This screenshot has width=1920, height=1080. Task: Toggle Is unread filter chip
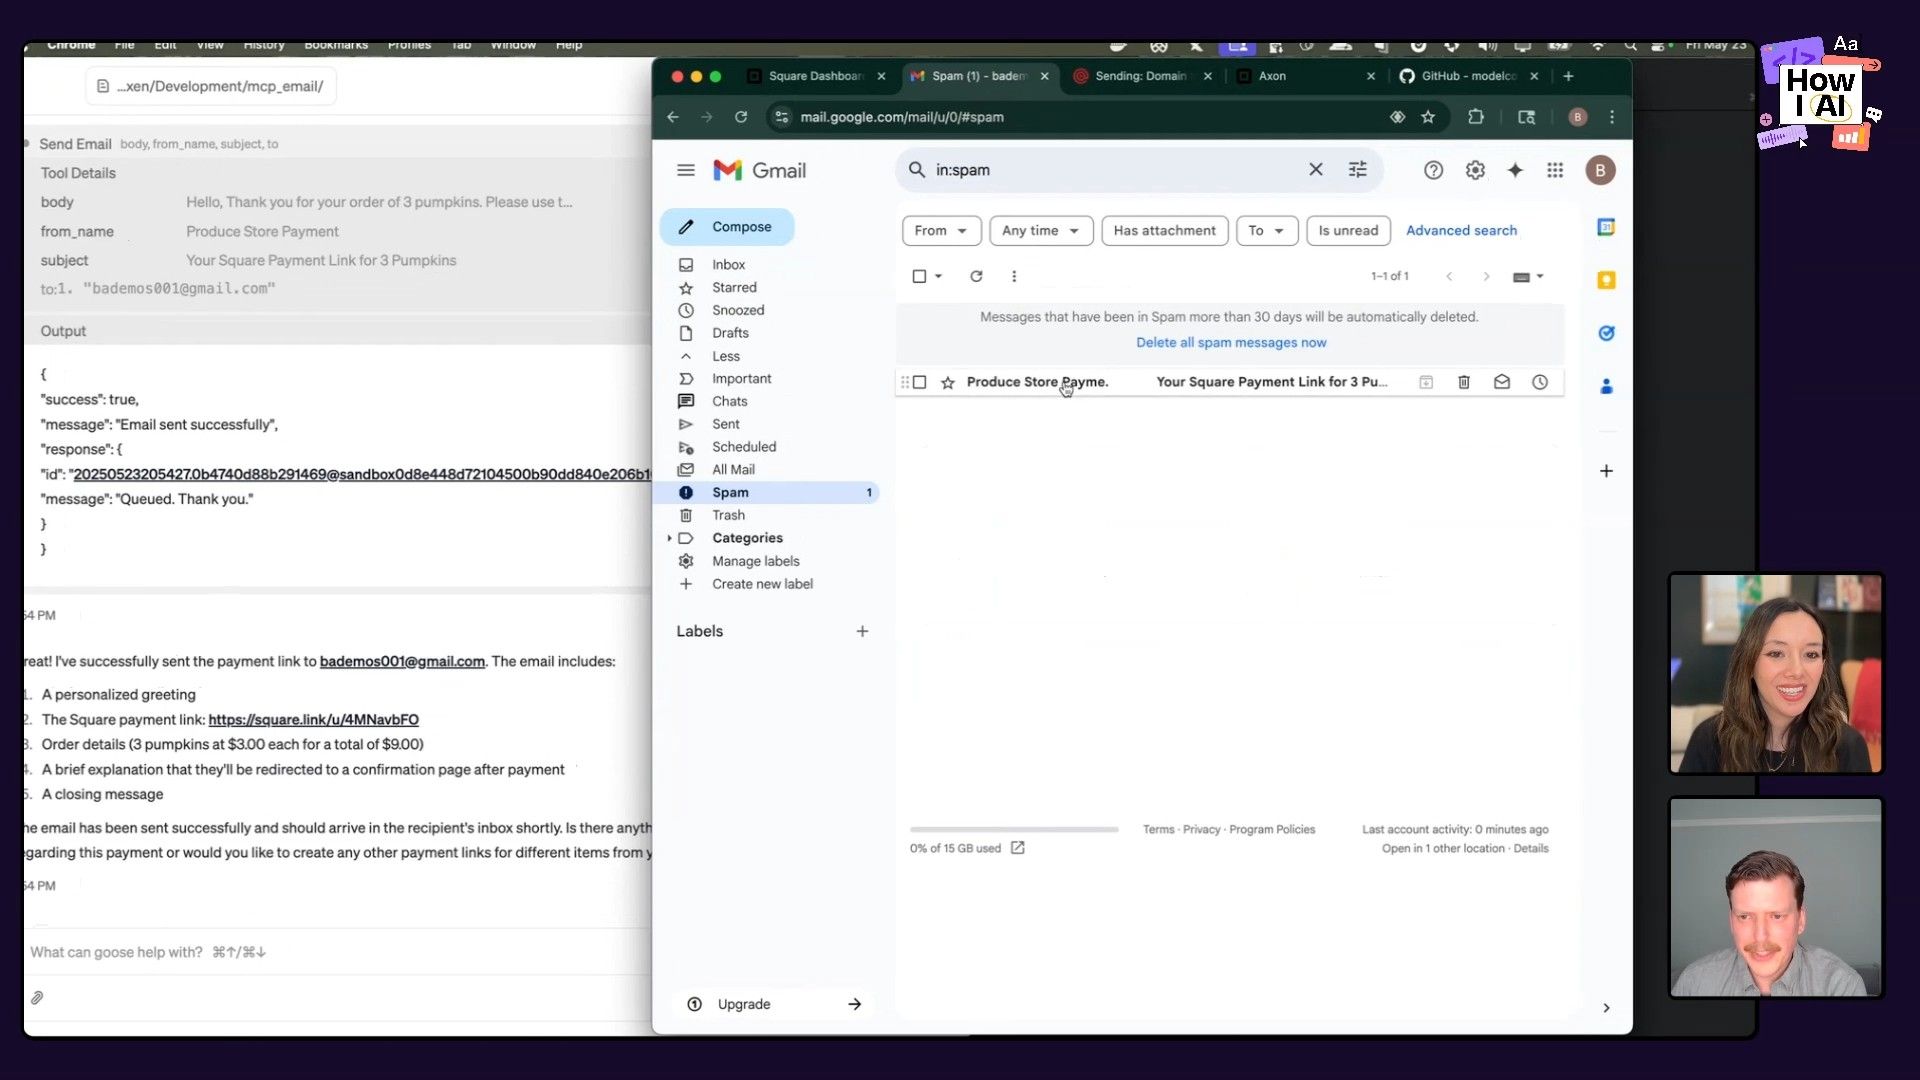[1348, 230]
